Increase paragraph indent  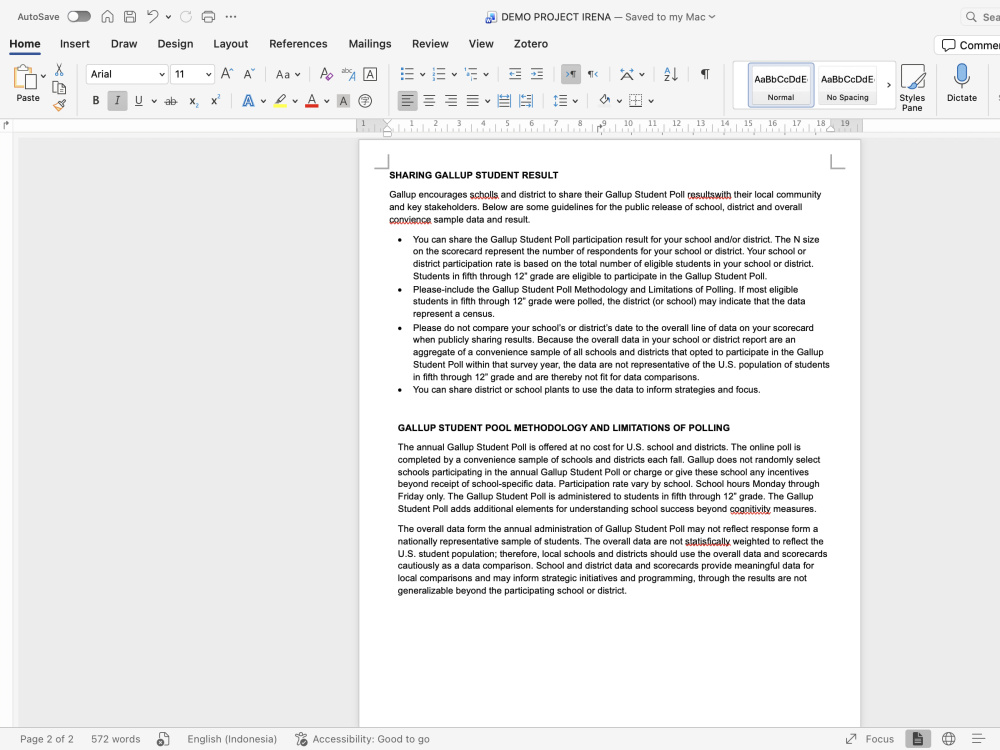point(537,74)
